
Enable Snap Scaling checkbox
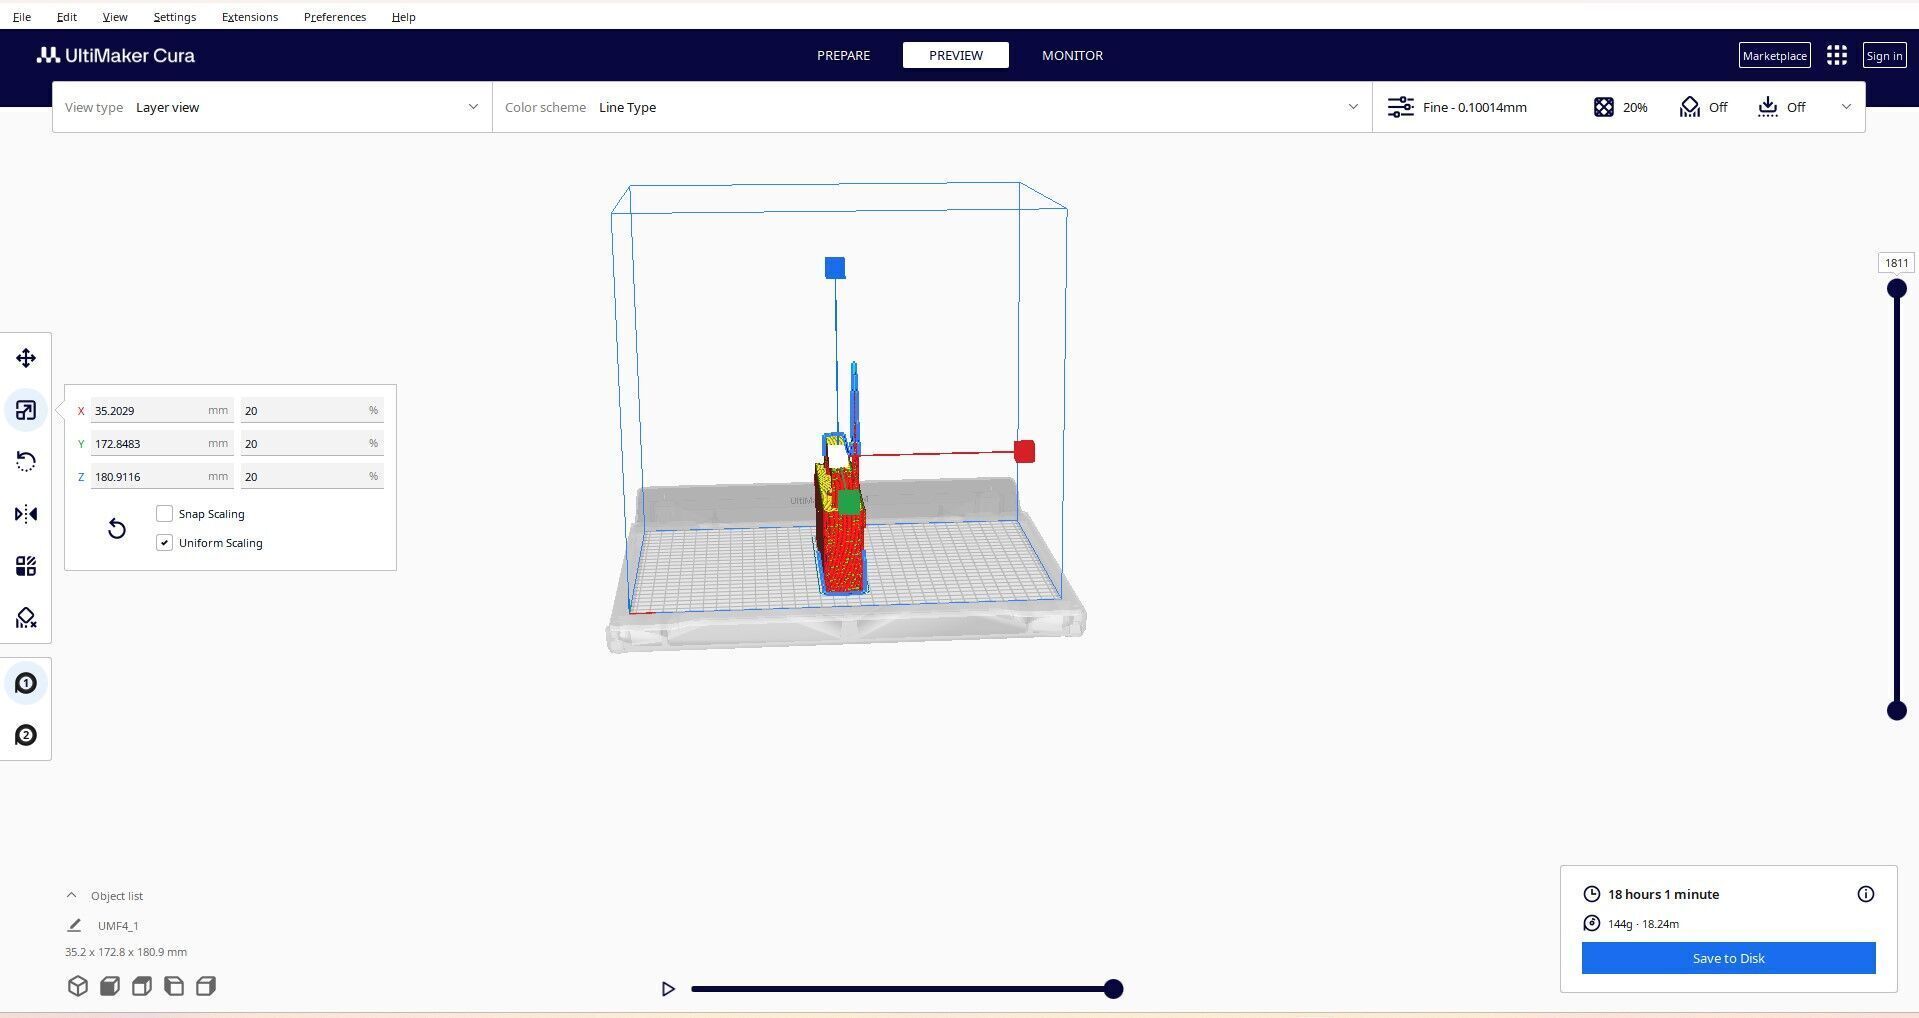[x=165, y=514]
